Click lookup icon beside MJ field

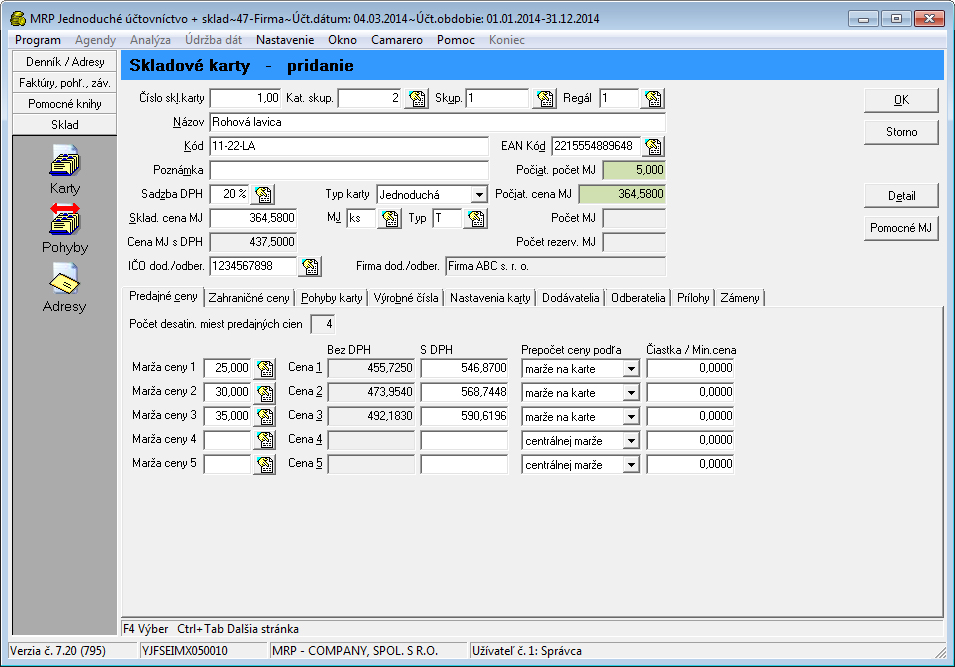[x=389, y=219]
